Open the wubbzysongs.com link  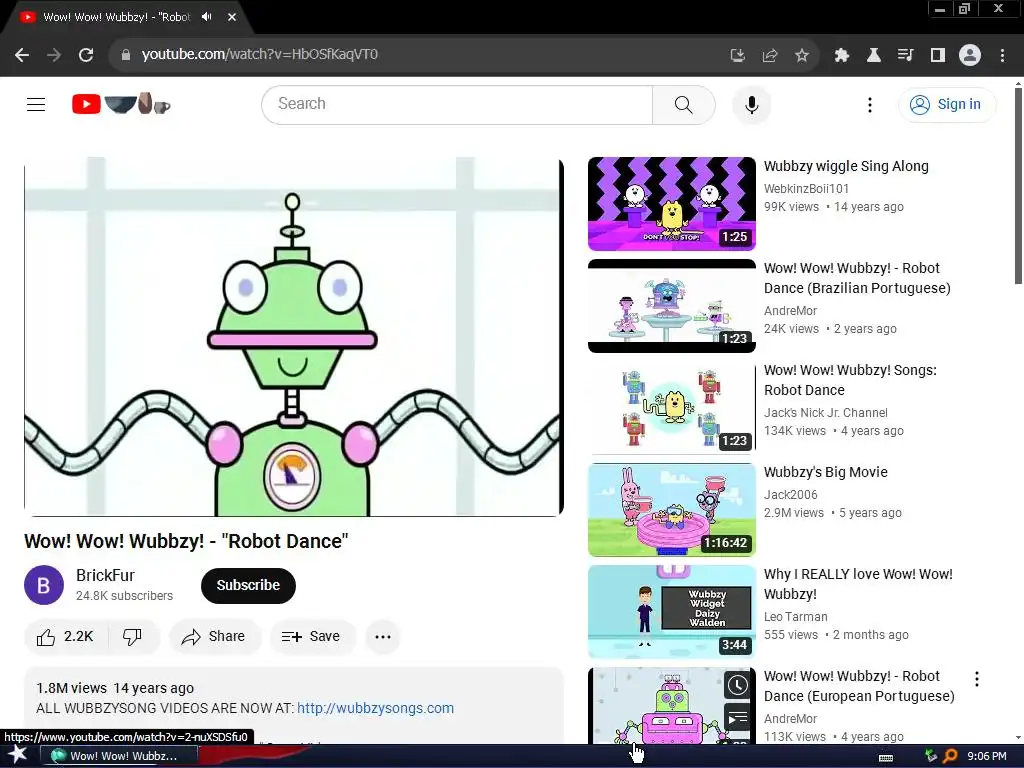376,709
